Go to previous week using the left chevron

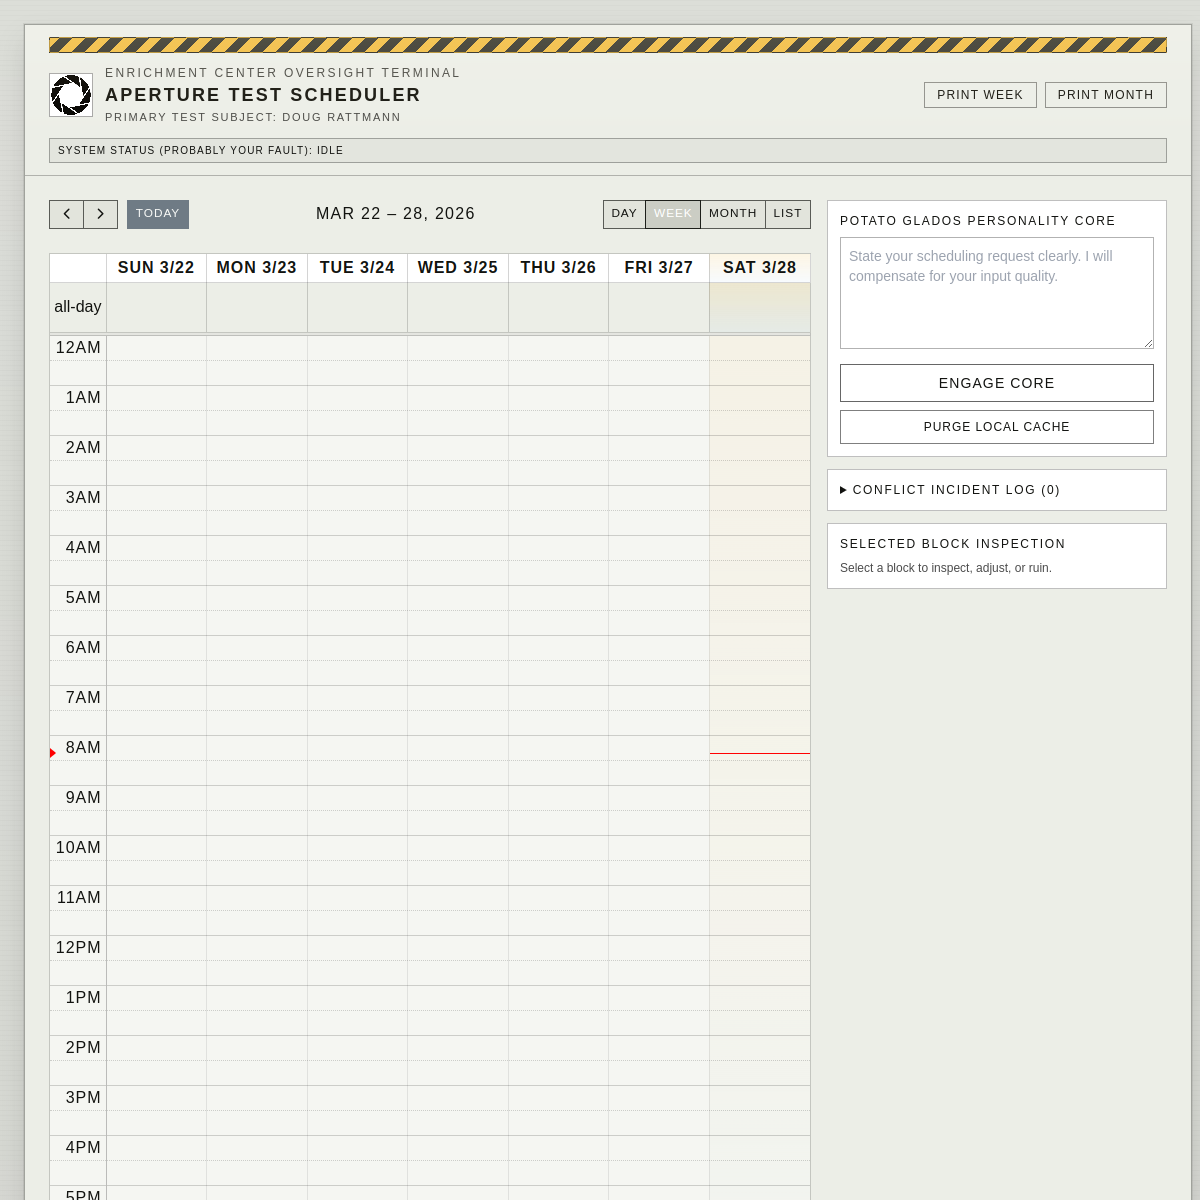[66, 214]
